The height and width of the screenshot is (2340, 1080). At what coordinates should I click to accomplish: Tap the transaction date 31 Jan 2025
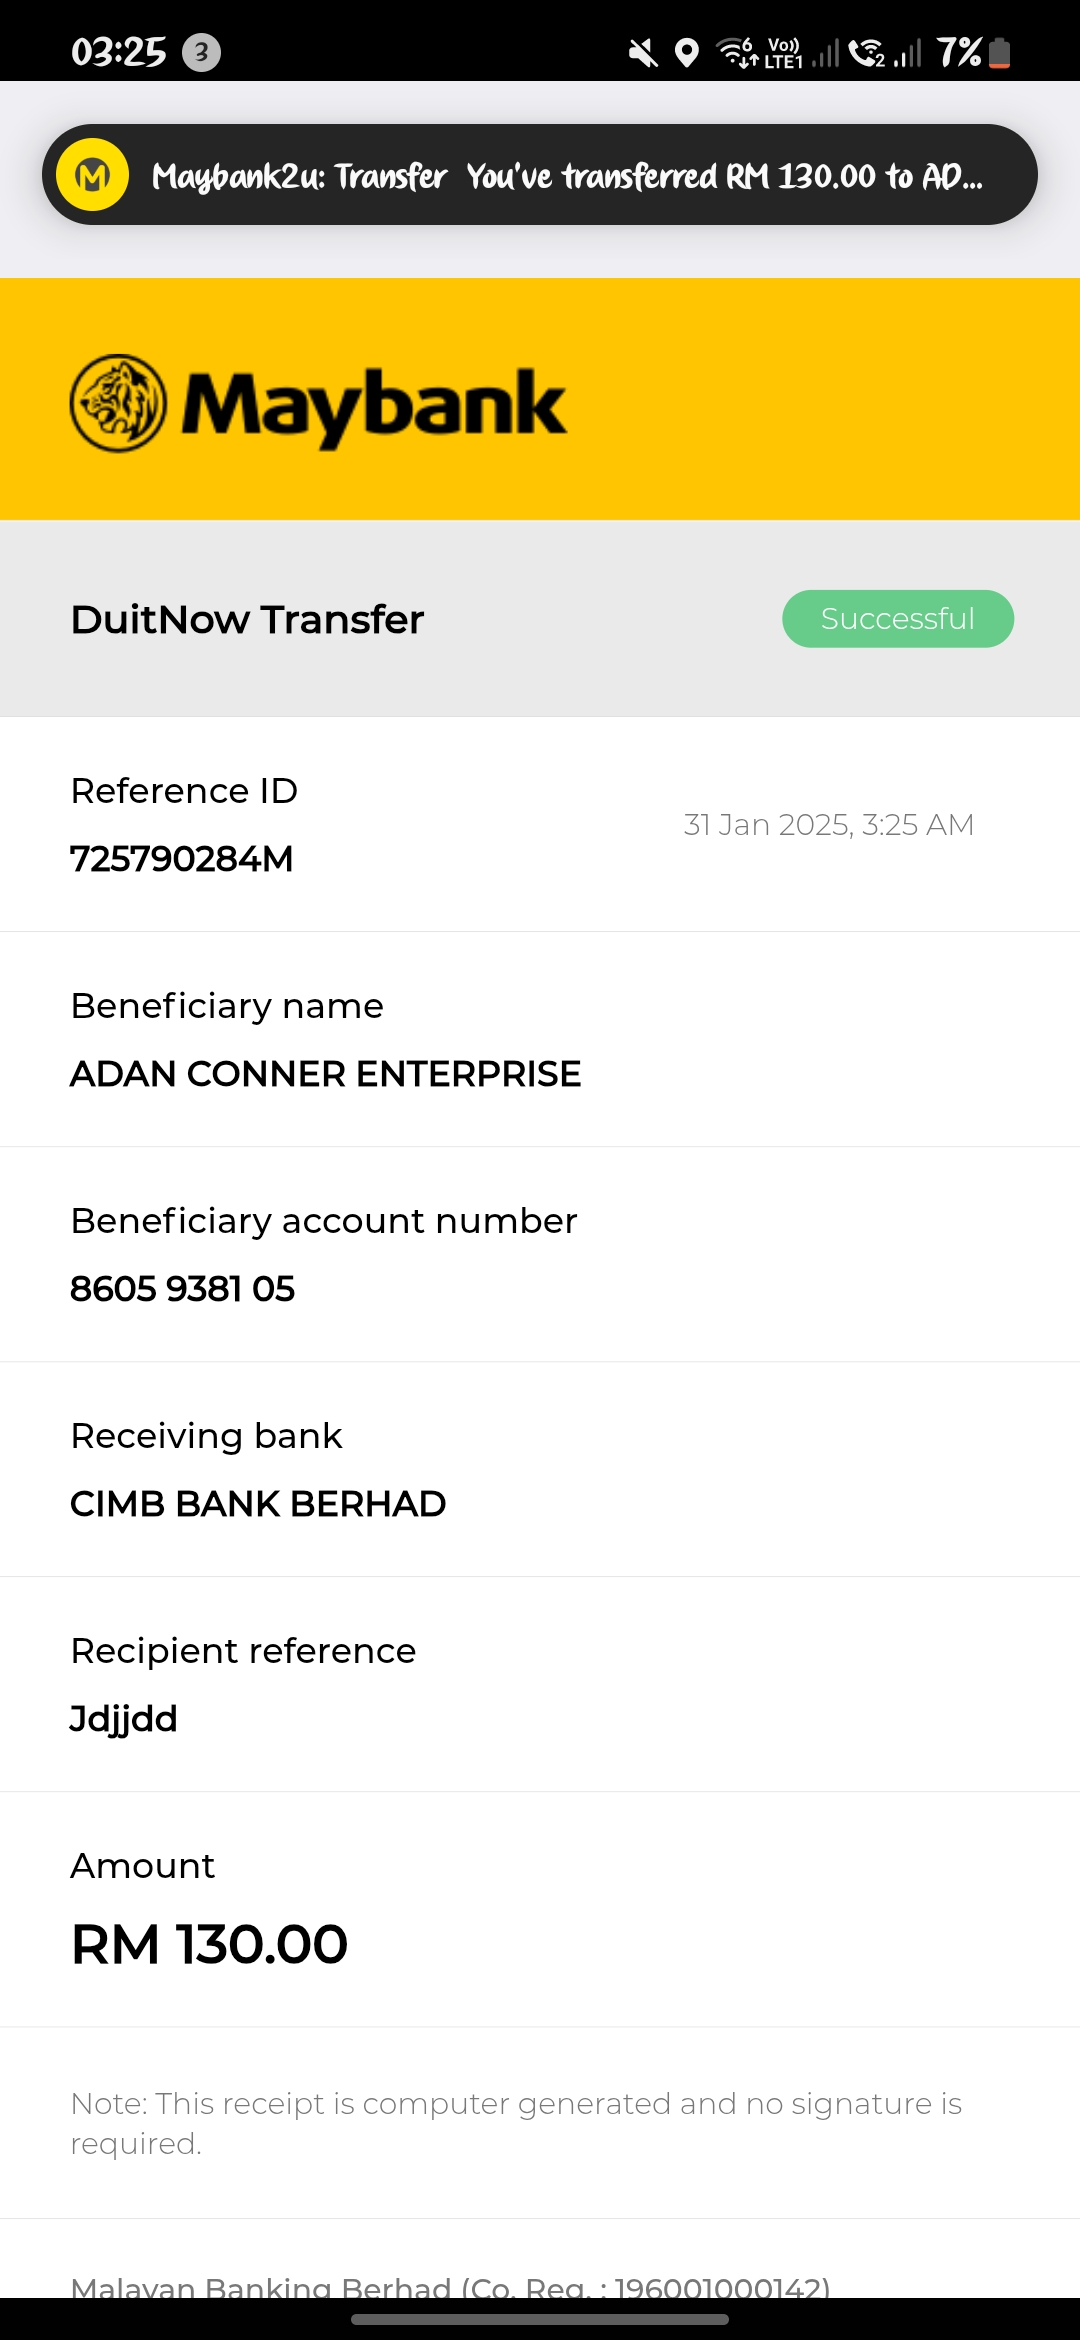pyautogui.click(x=828, y=825)
